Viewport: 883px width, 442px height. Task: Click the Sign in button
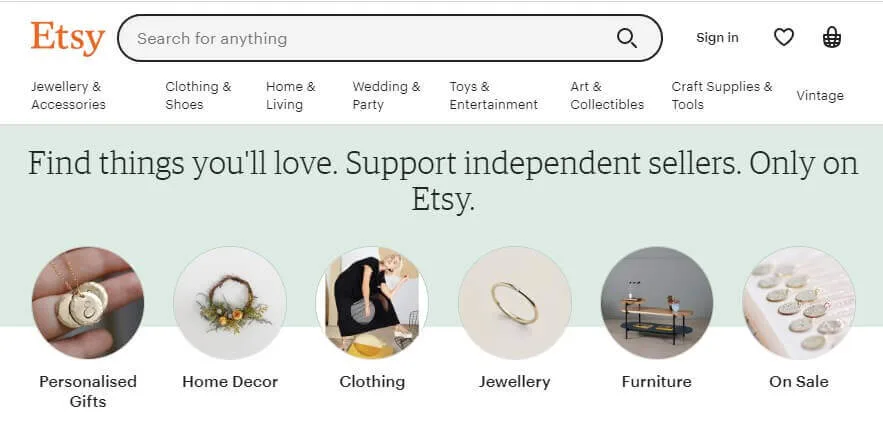coord(717,38)
